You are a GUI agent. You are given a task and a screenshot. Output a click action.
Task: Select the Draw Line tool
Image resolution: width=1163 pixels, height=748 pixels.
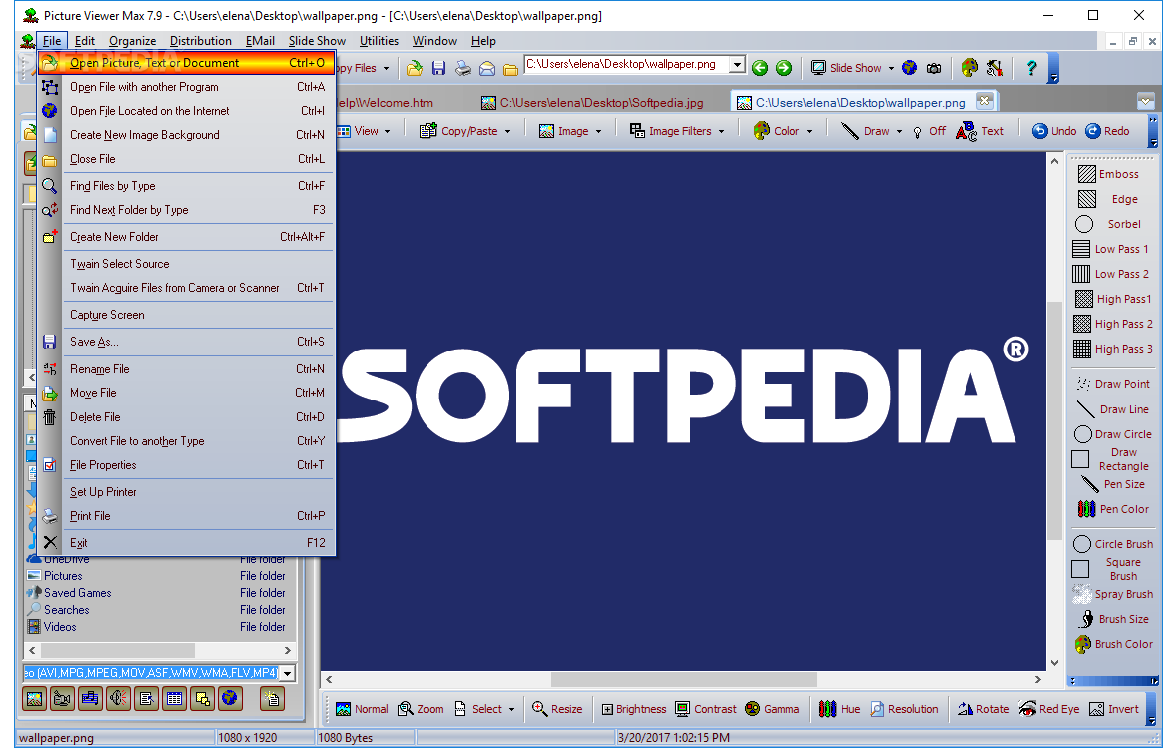pyautogui.click(x=1112, y=409)
